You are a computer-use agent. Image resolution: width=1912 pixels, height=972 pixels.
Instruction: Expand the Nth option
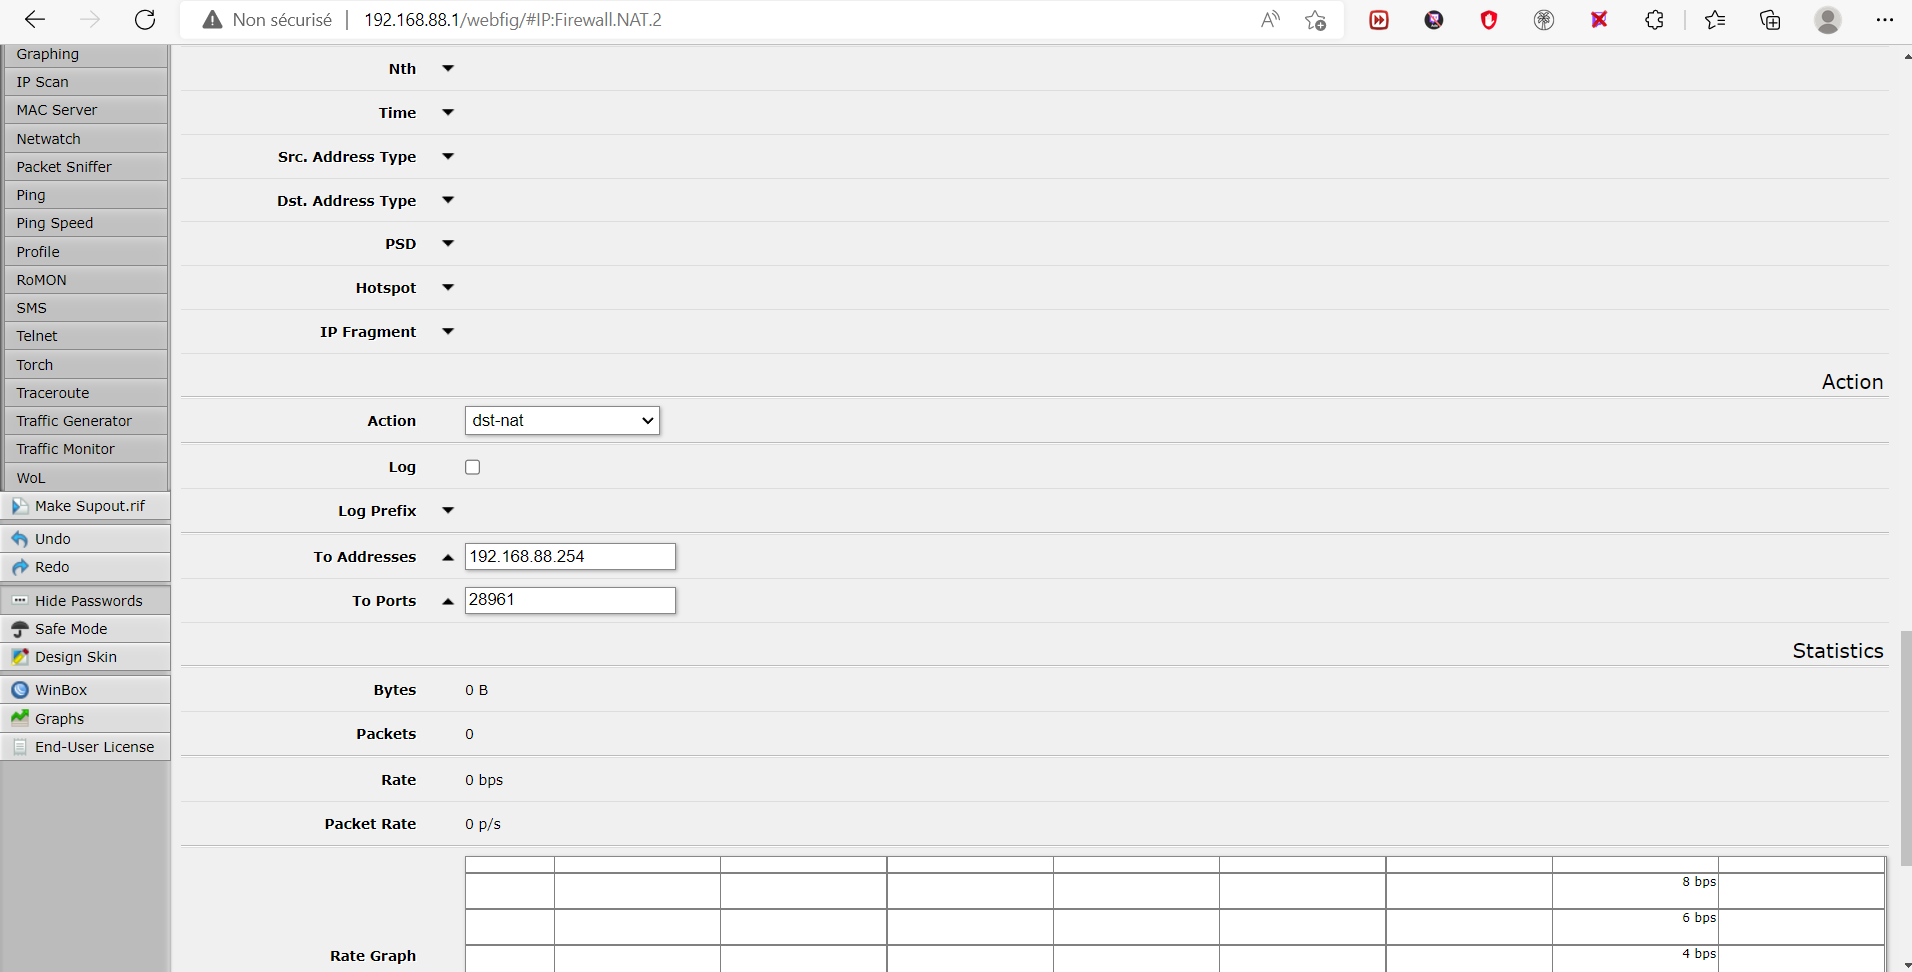tap(448, 69)
